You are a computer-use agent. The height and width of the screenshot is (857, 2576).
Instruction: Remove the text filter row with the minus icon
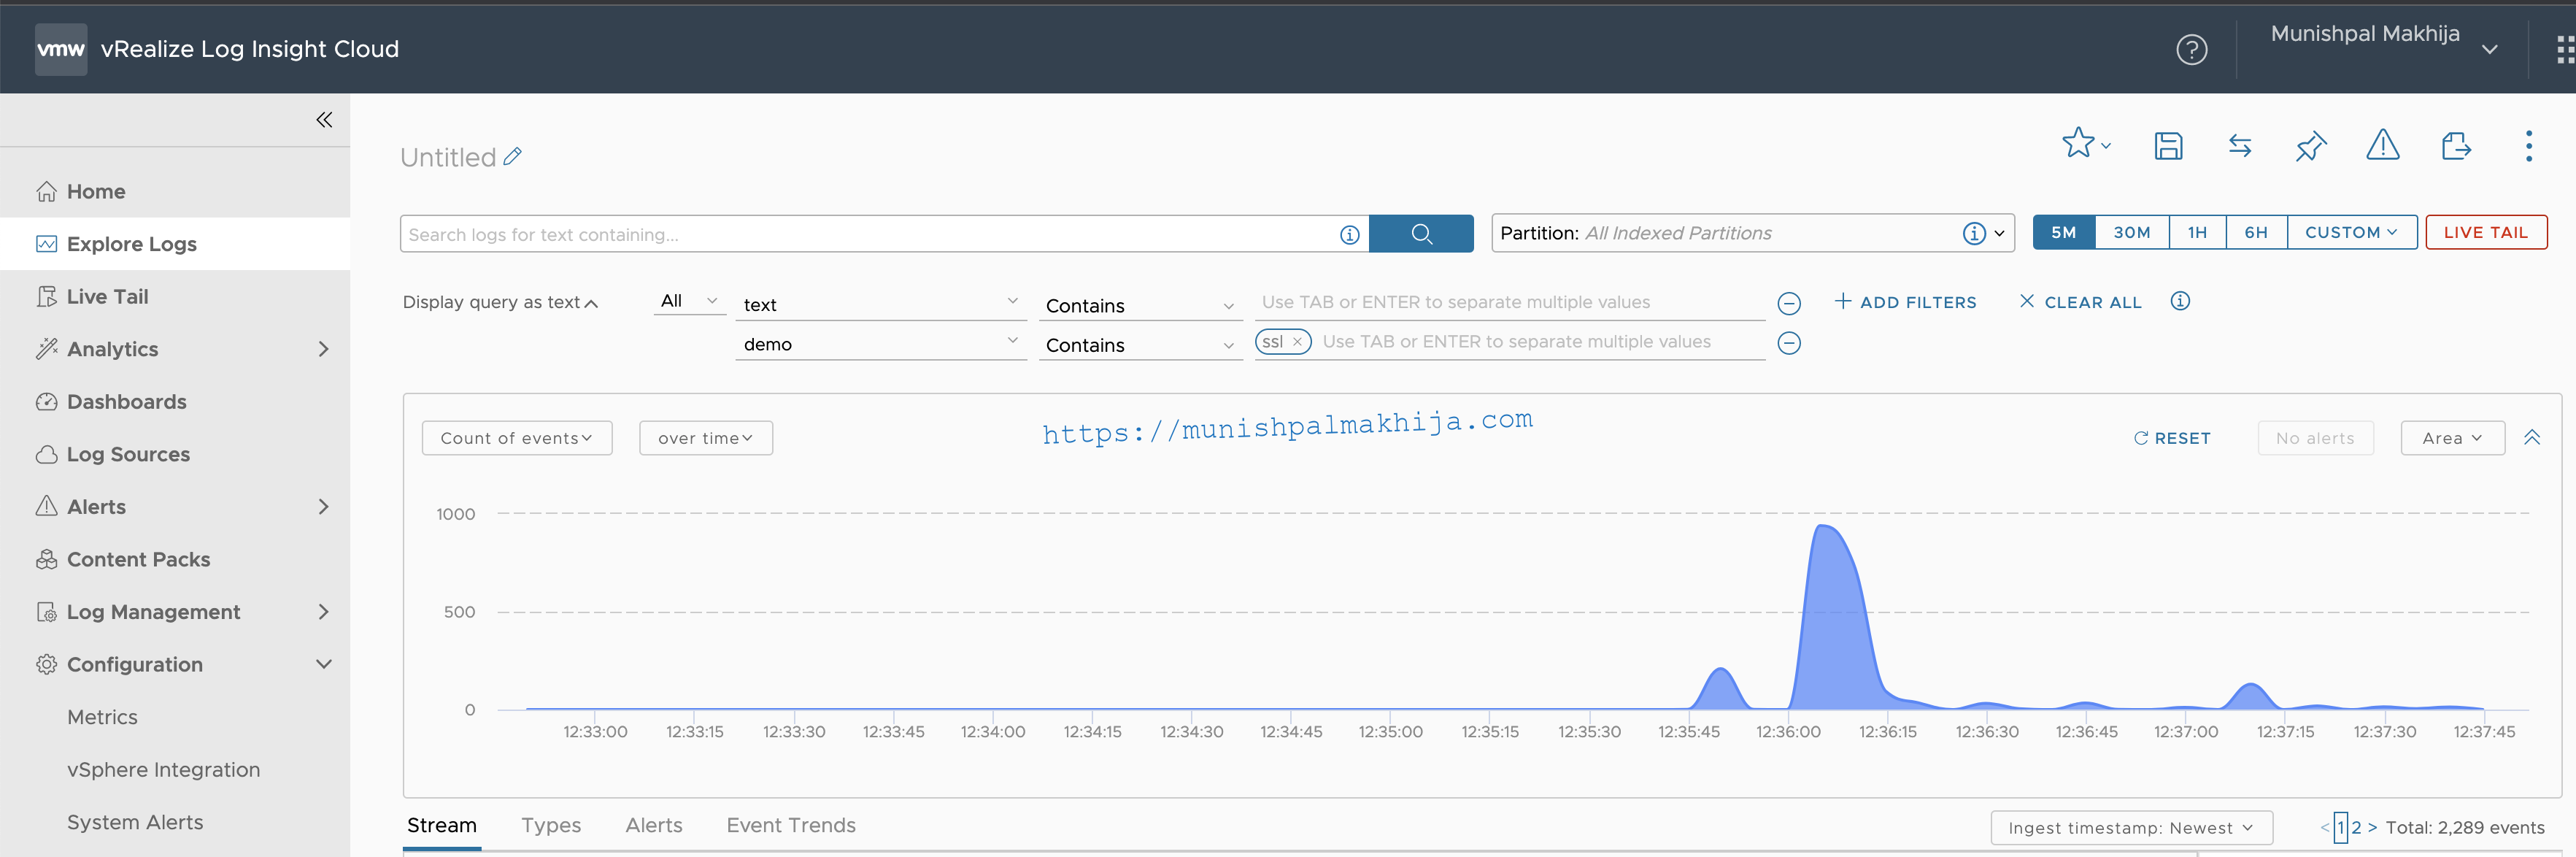[x=1789, y=304]
